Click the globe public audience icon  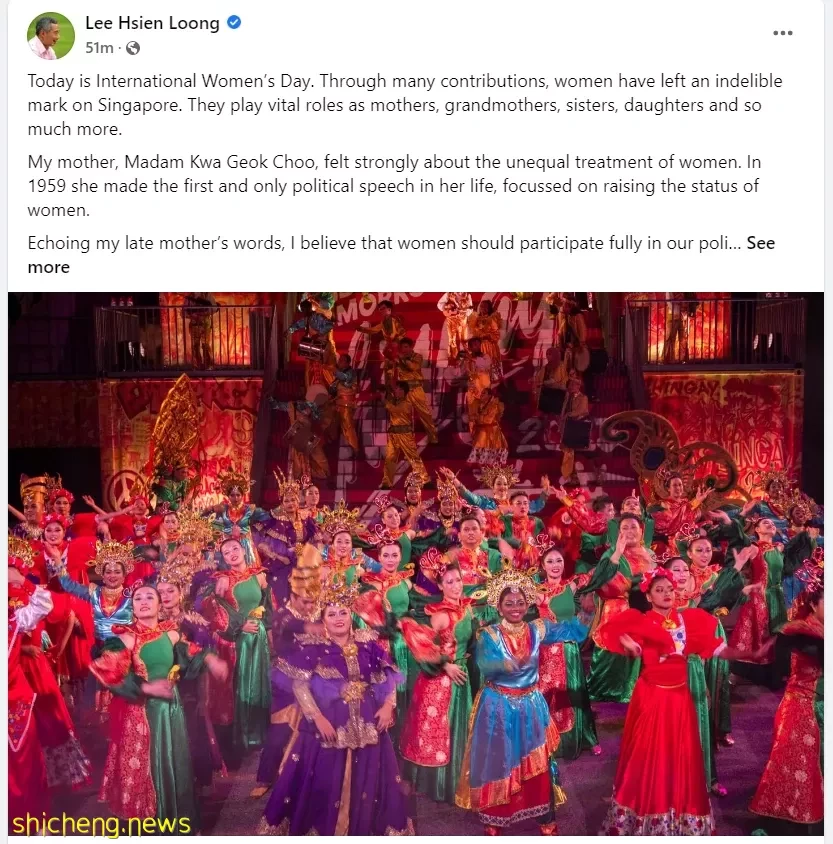133,48
